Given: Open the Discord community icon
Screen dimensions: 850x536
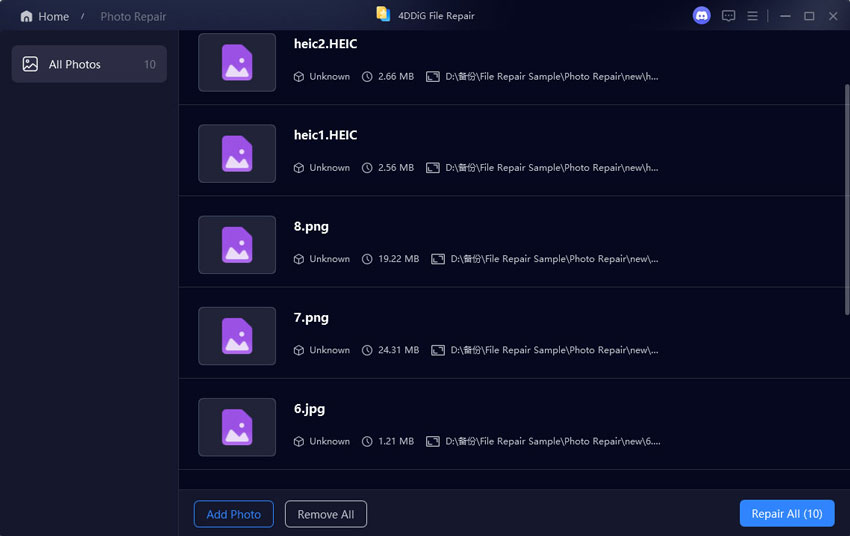Looking at the screenshot, I should pyautogui.click(x=701, y=16).
